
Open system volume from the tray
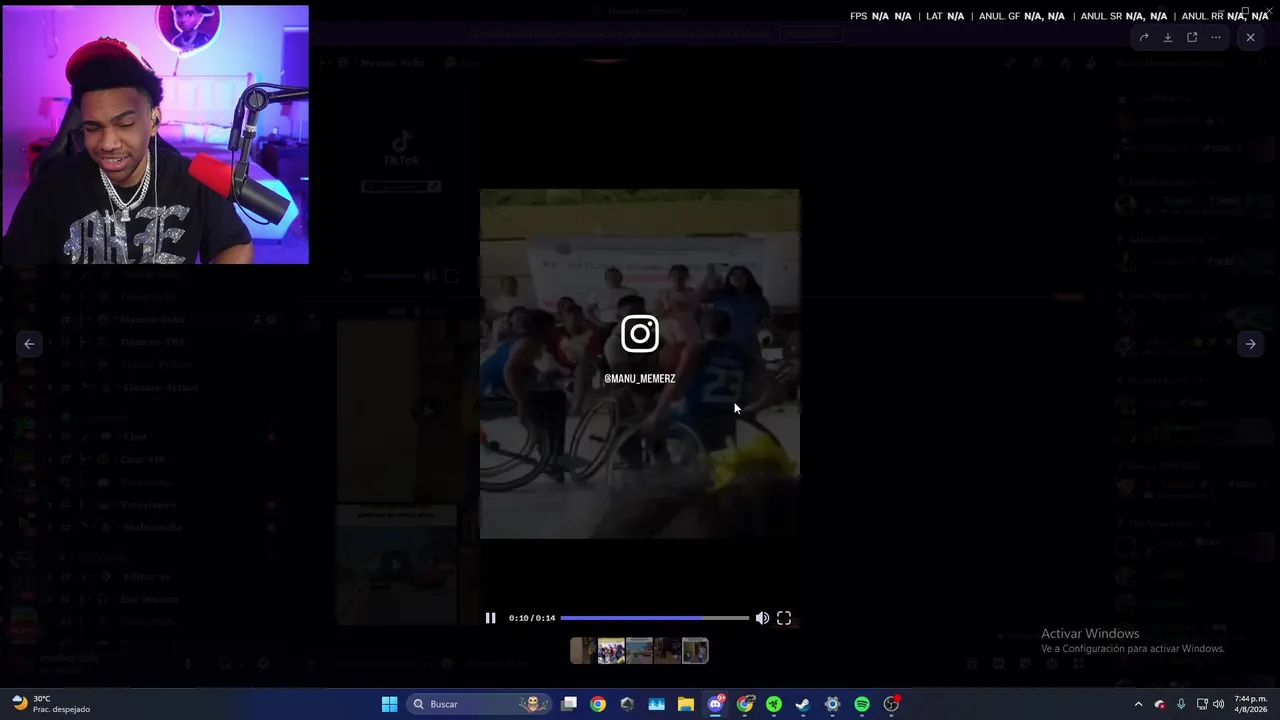click(x=1218, y=704)
